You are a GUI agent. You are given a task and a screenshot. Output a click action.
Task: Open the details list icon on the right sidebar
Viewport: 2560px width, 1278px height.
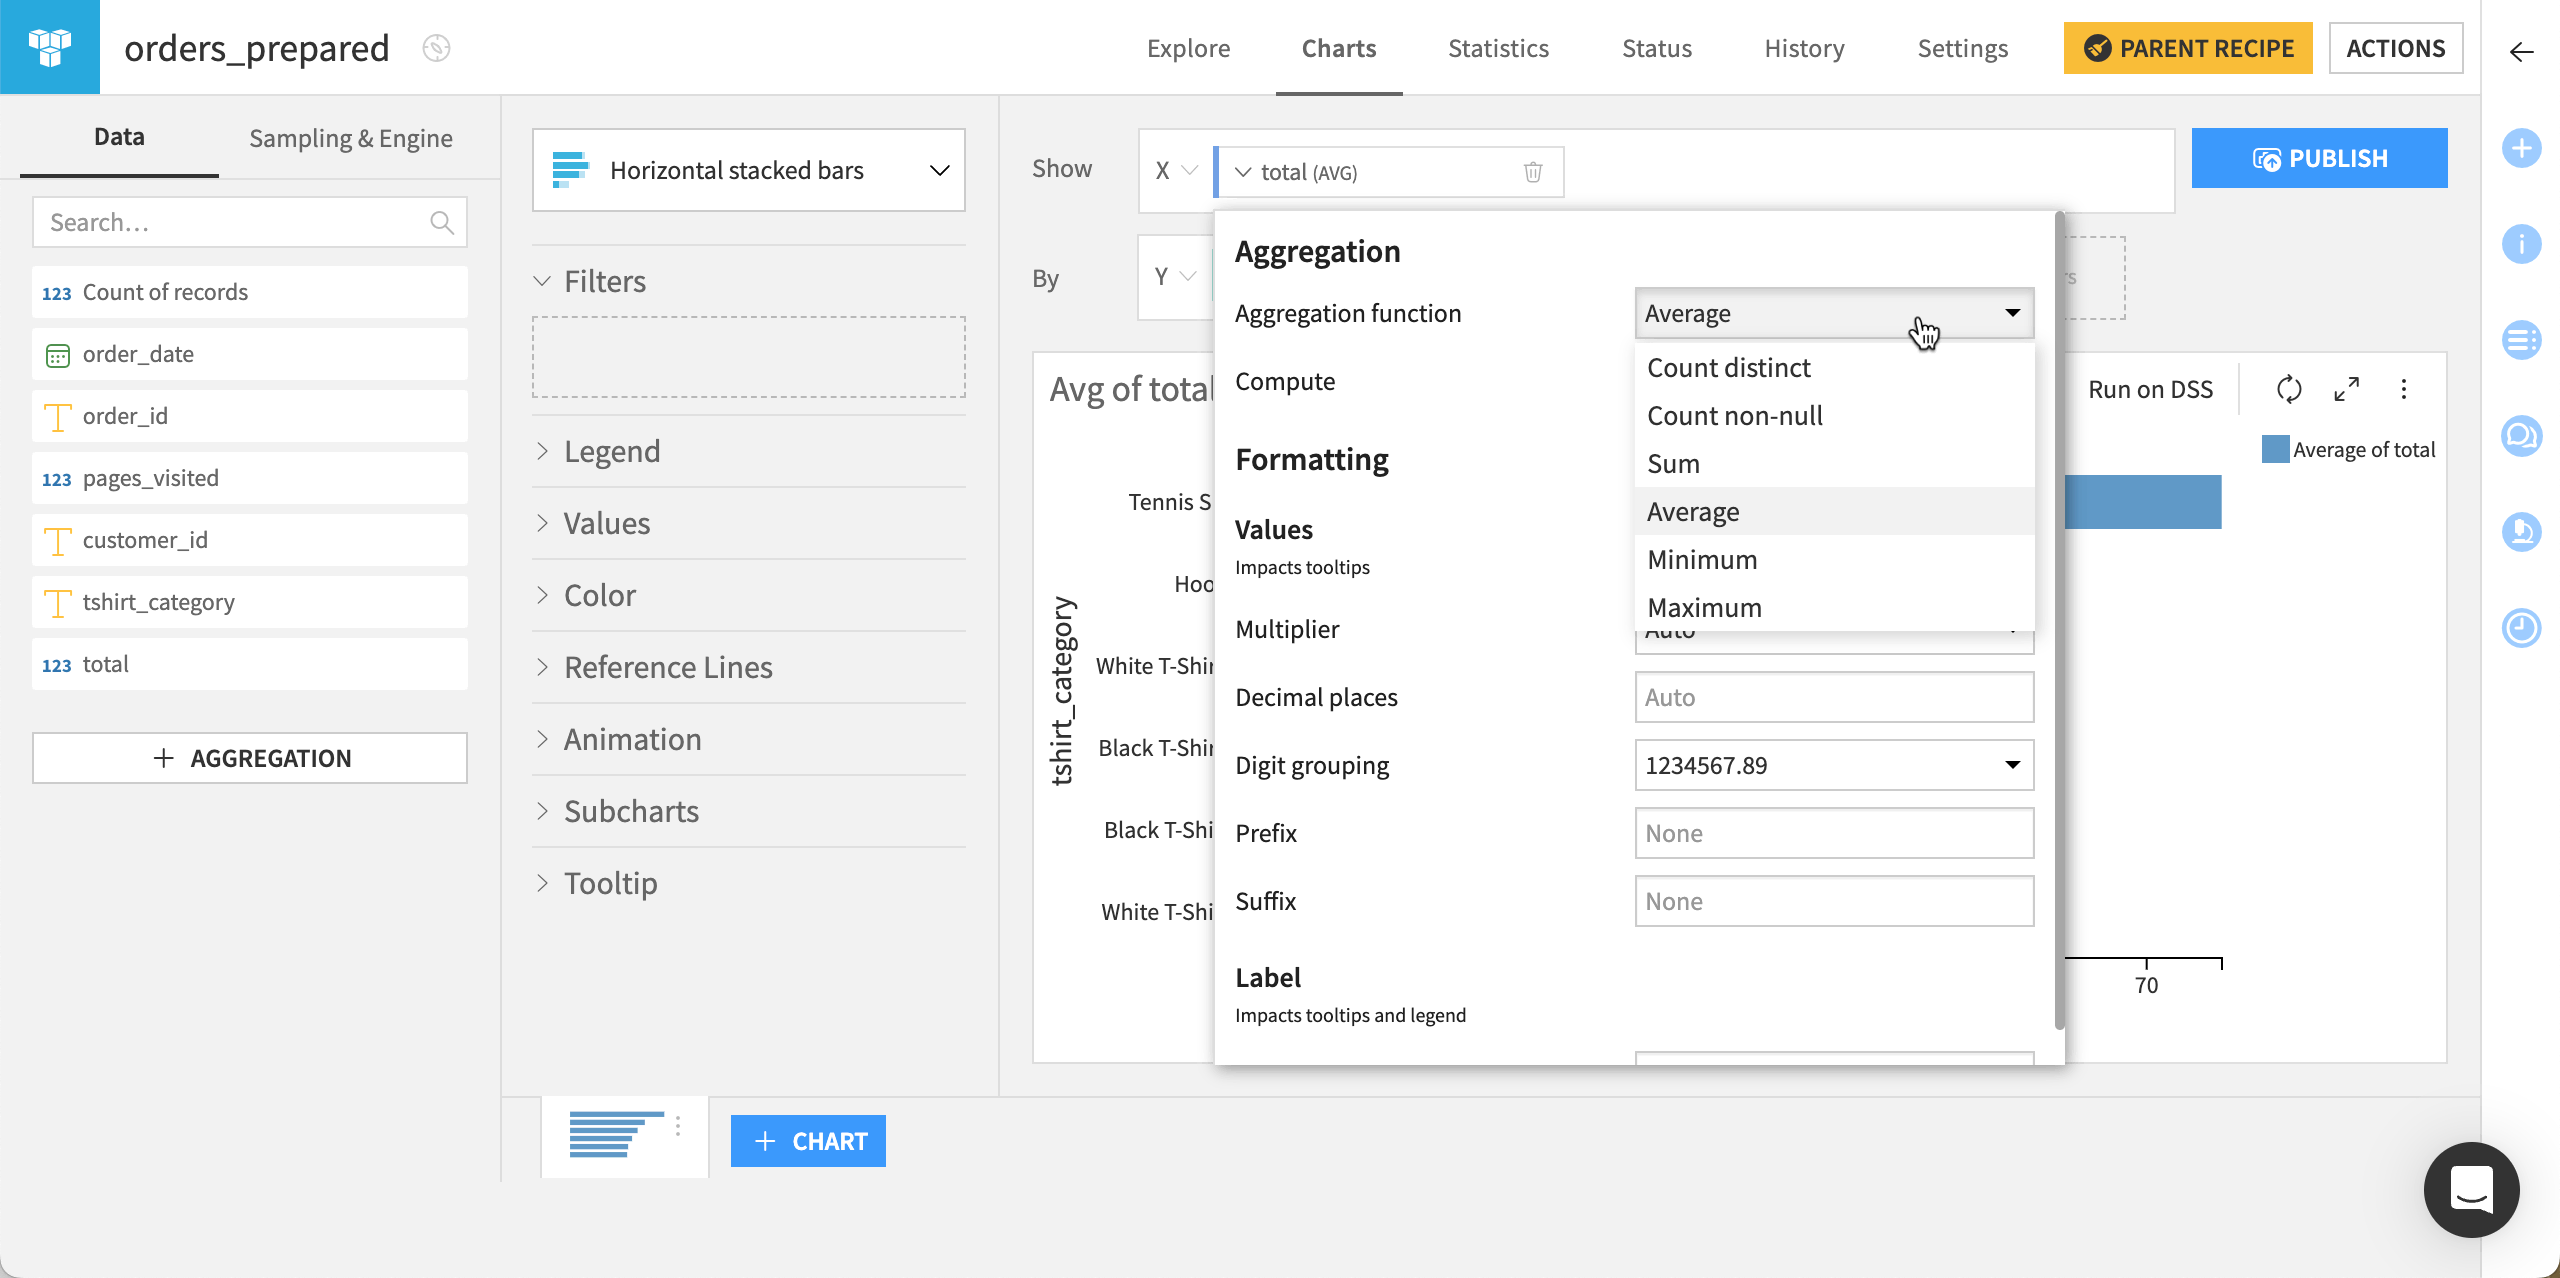tap(2521, 339)
